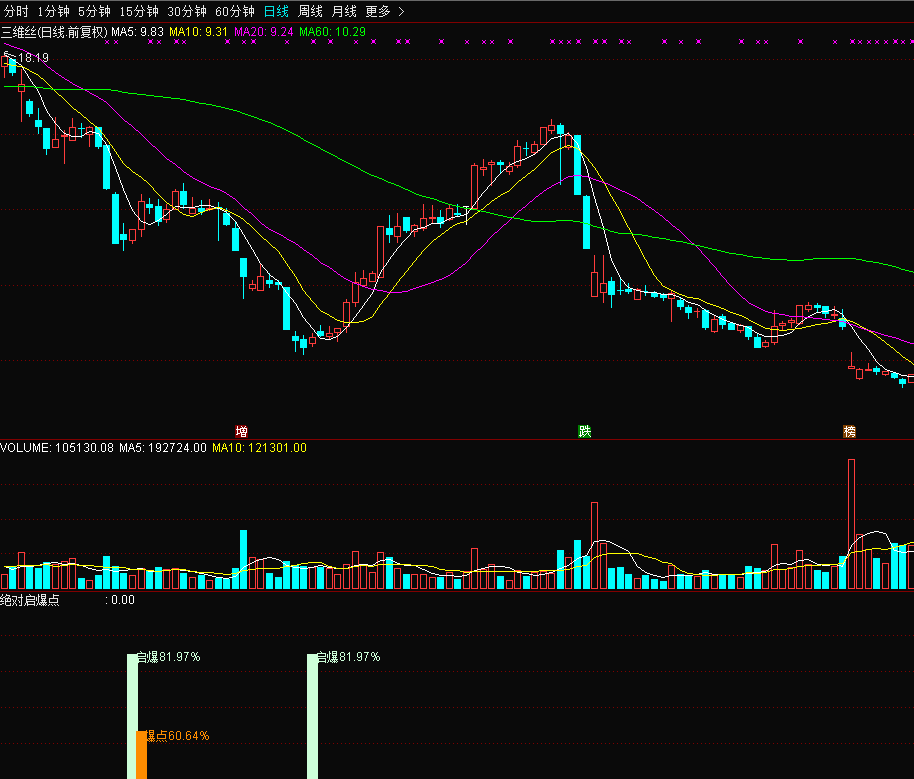Click the orange 爆点 indicator bar
Screen dimensions: 914x779
(141, 755)
